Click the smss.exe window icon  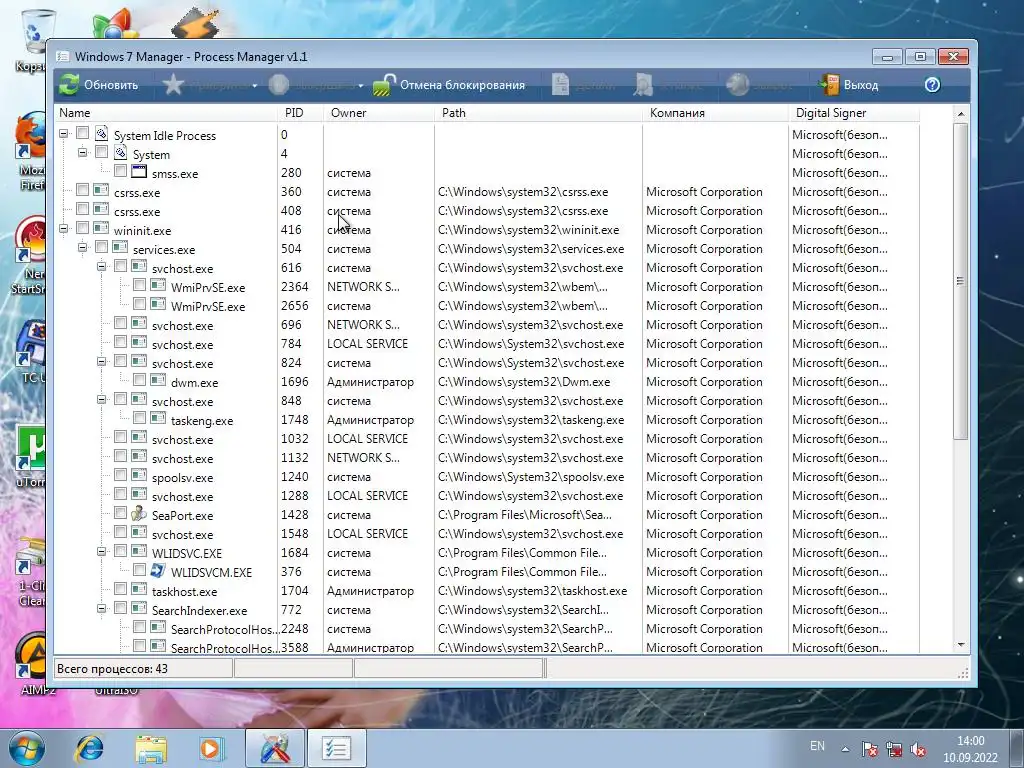[138, 172]
